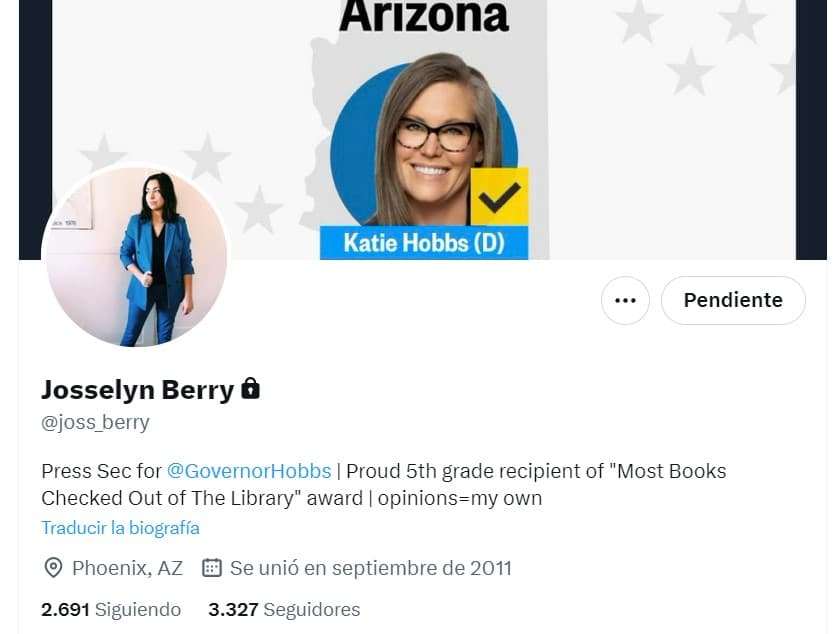The height and width of the screenshot is (634, 840).
Task: Click the Arizona title in the banner
Action: [x=424, y=16]
